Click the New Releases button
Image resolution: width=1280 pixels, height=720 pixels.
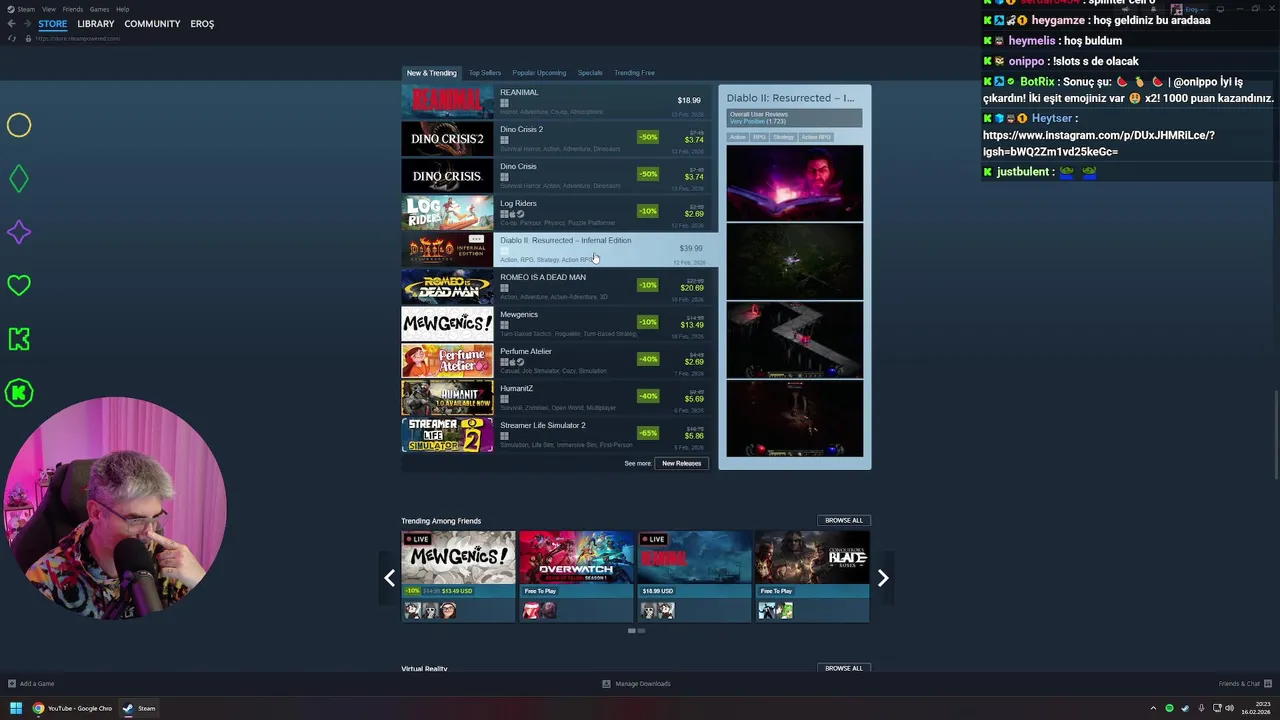point(681,463)
